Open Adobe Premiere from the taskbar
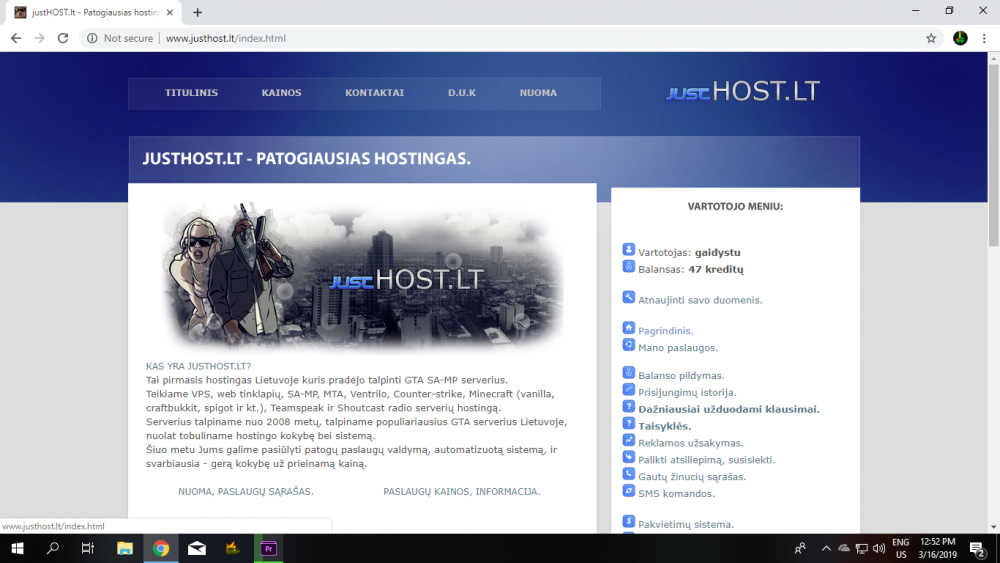Image resolution: width=1000 pixels, height=563 pixels. (268, 548)
